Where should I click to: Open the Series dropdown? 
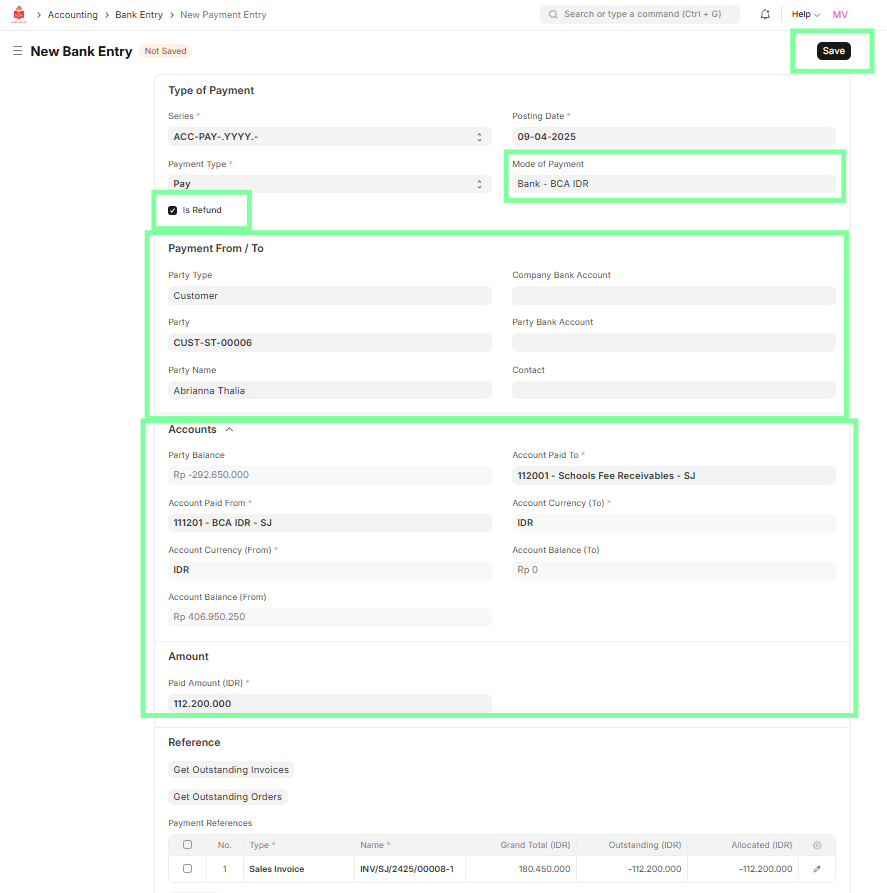[x=329, y=137]
